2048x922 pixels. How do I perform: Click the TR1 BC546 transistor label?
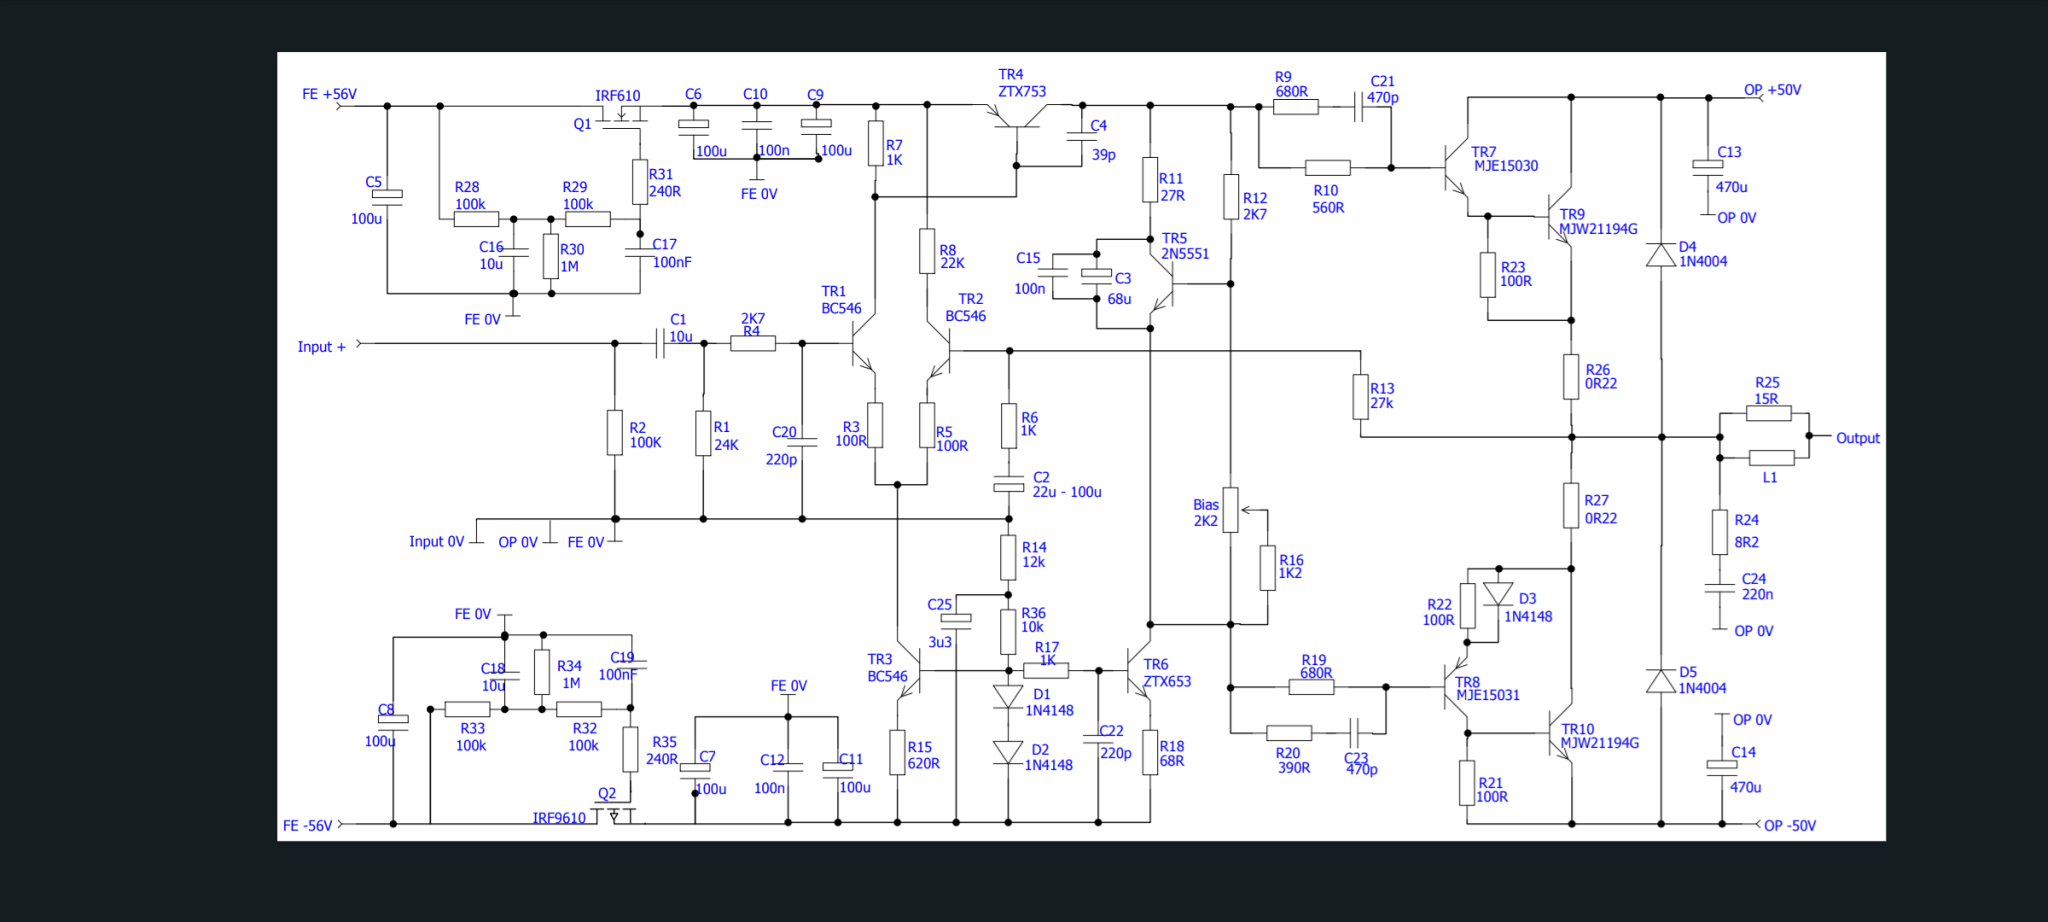click(x=841, y=300)
